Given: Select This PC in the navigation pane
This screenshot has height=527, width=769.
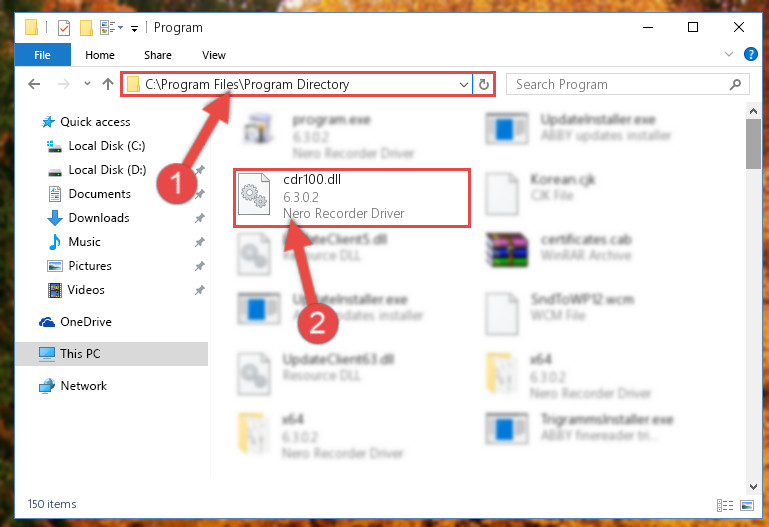Looking at the screenshot, I should pyautogui.click(x=112, y=353).
